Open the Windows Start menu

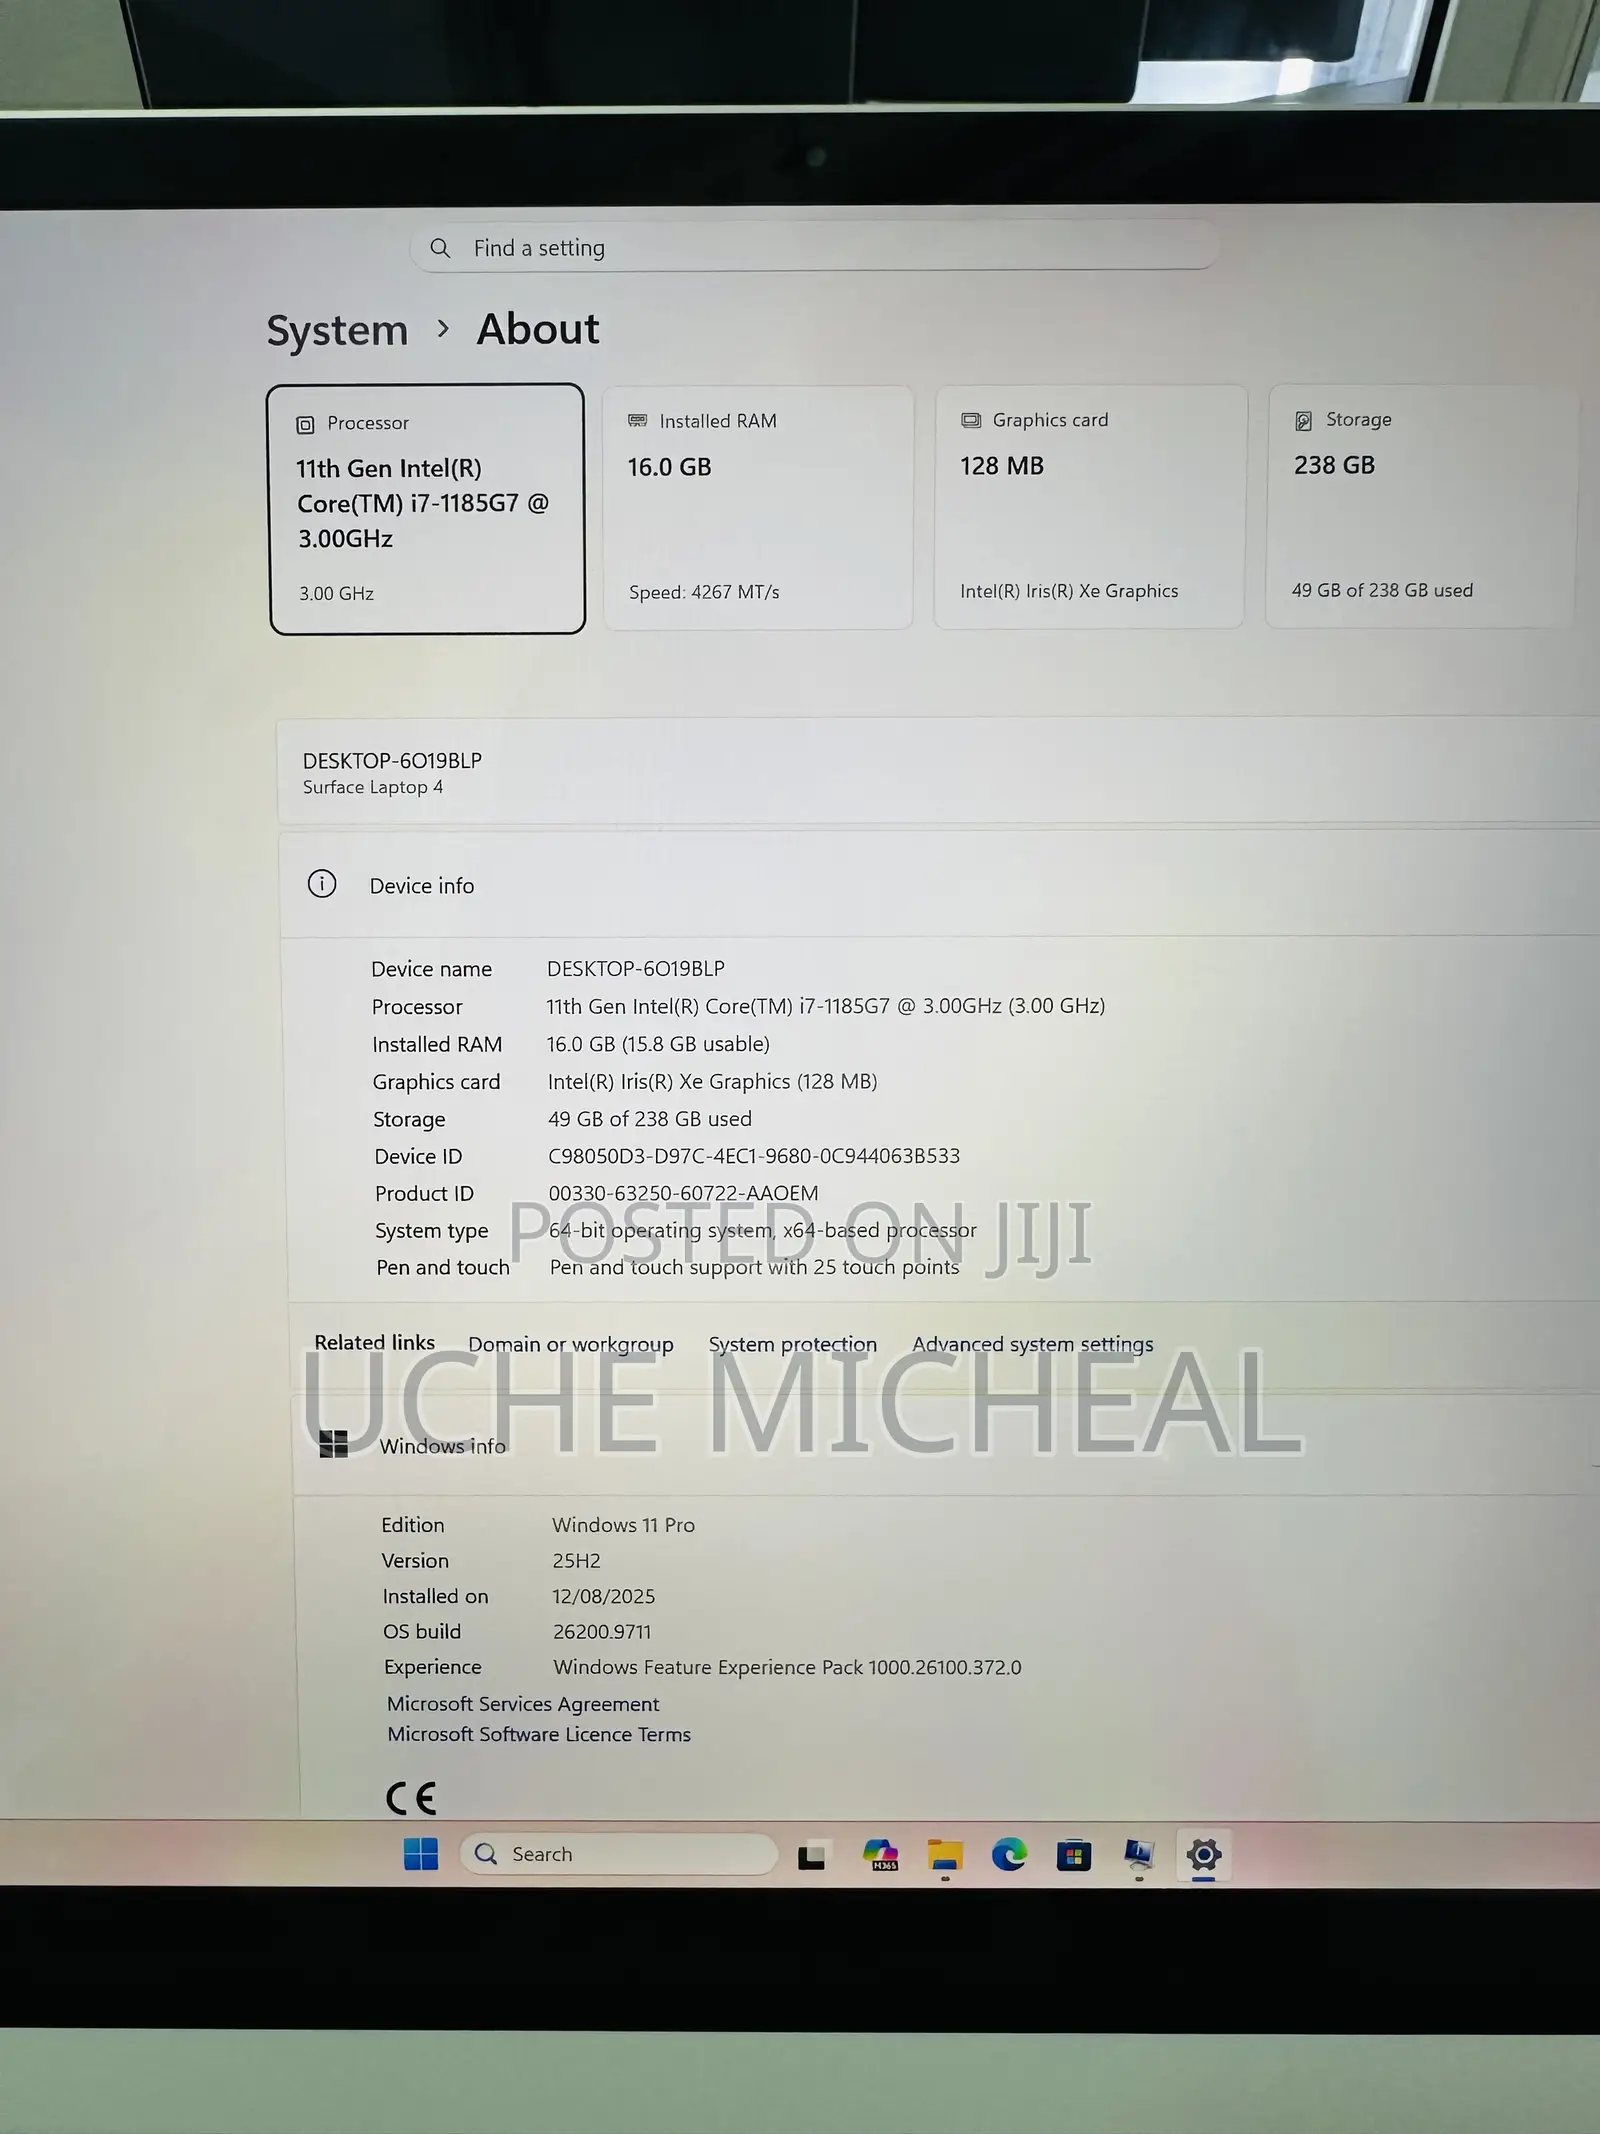(x=421, y=1854)
